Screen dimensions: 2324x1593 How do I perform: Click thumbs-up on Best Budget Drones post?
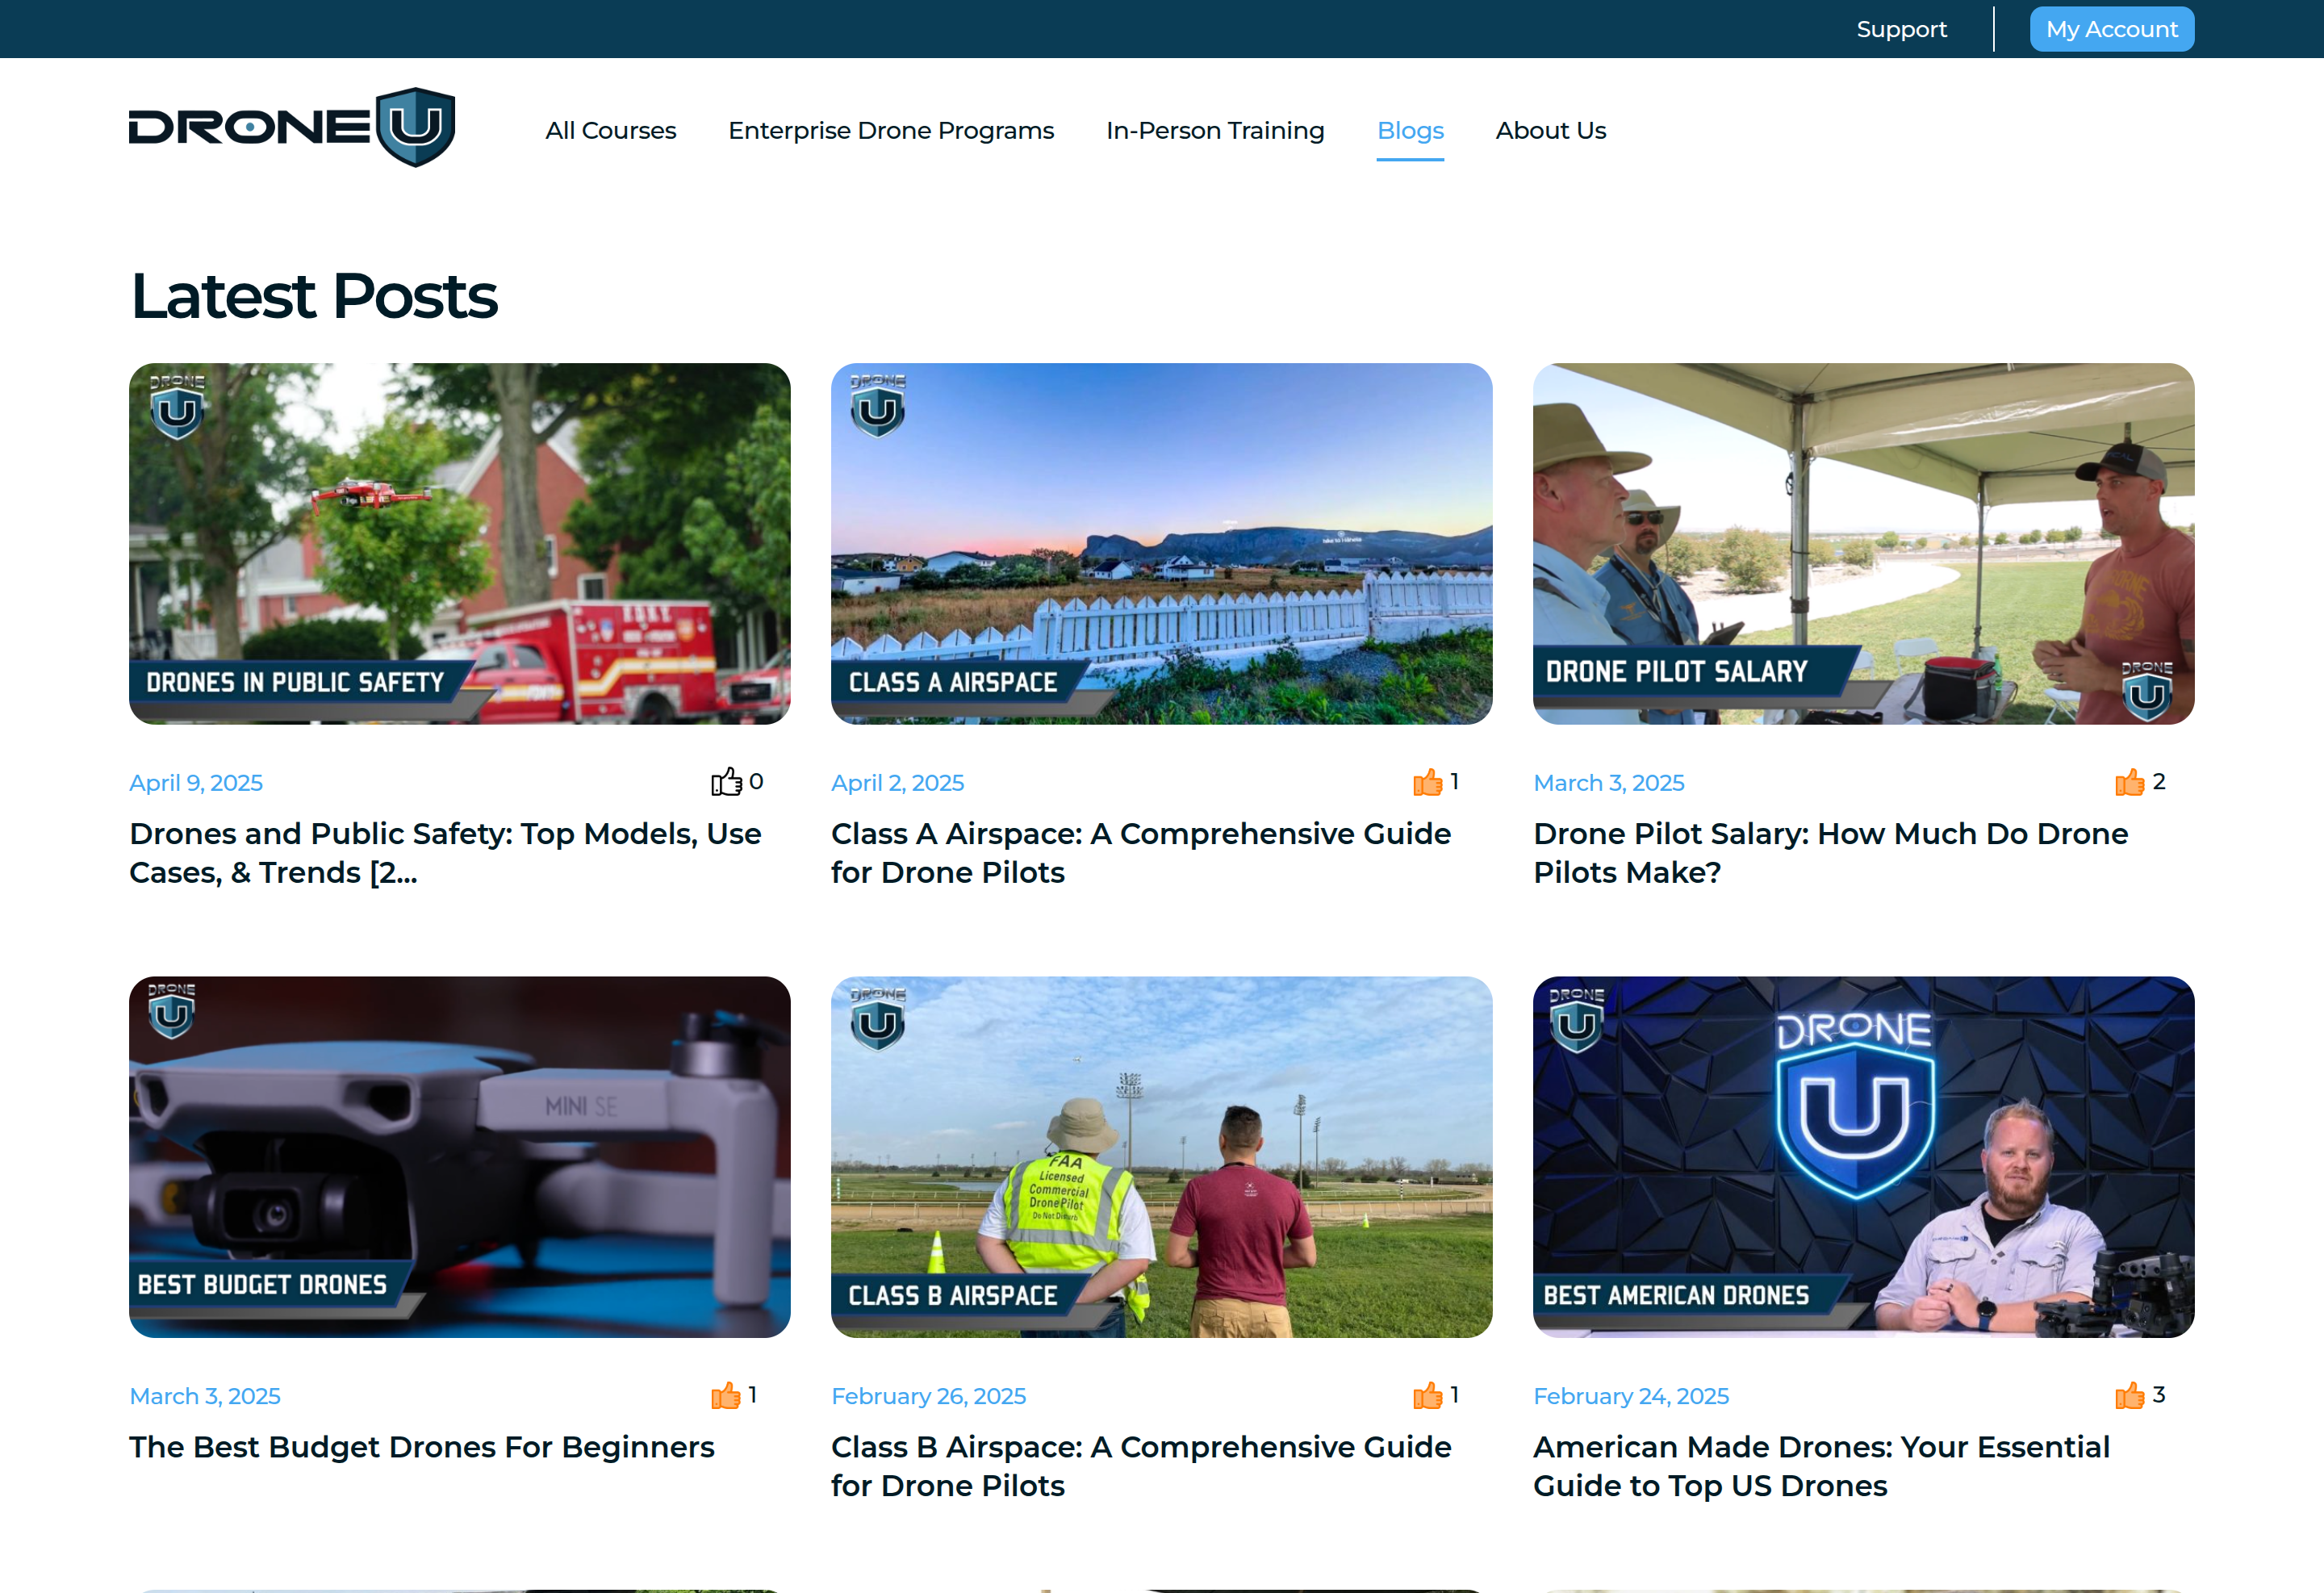coord(727,1395)
